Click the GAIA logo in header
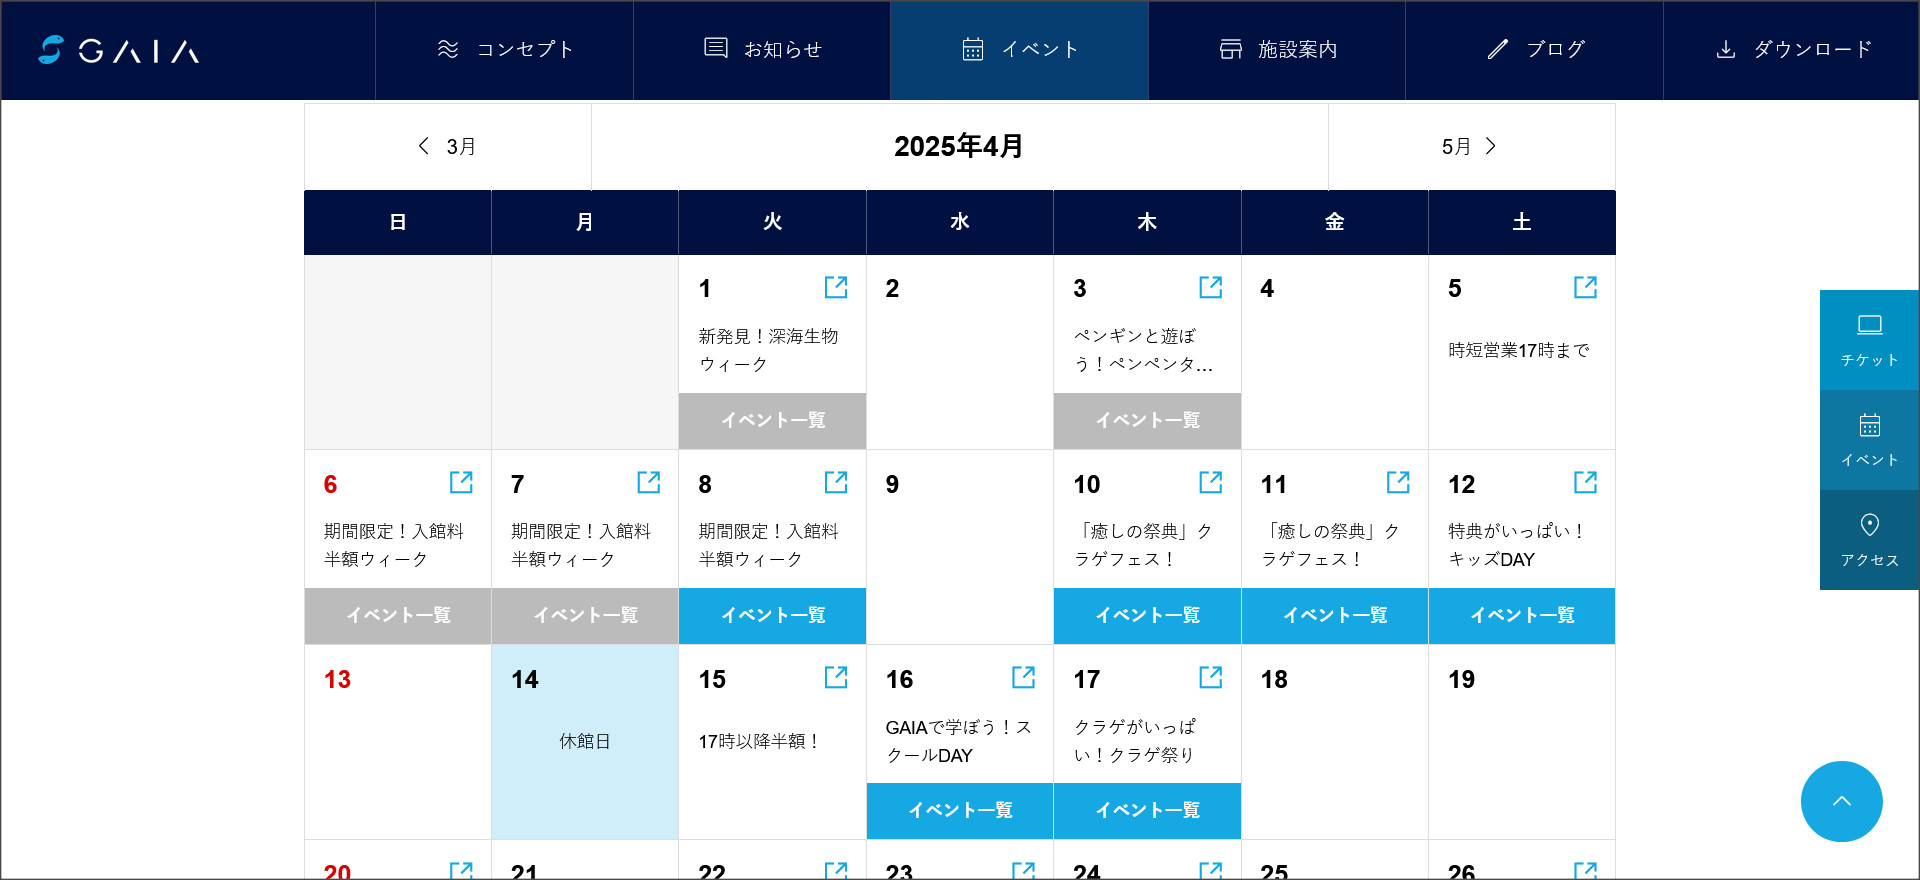Screen dimensions: 1920x880 (119, 50)
